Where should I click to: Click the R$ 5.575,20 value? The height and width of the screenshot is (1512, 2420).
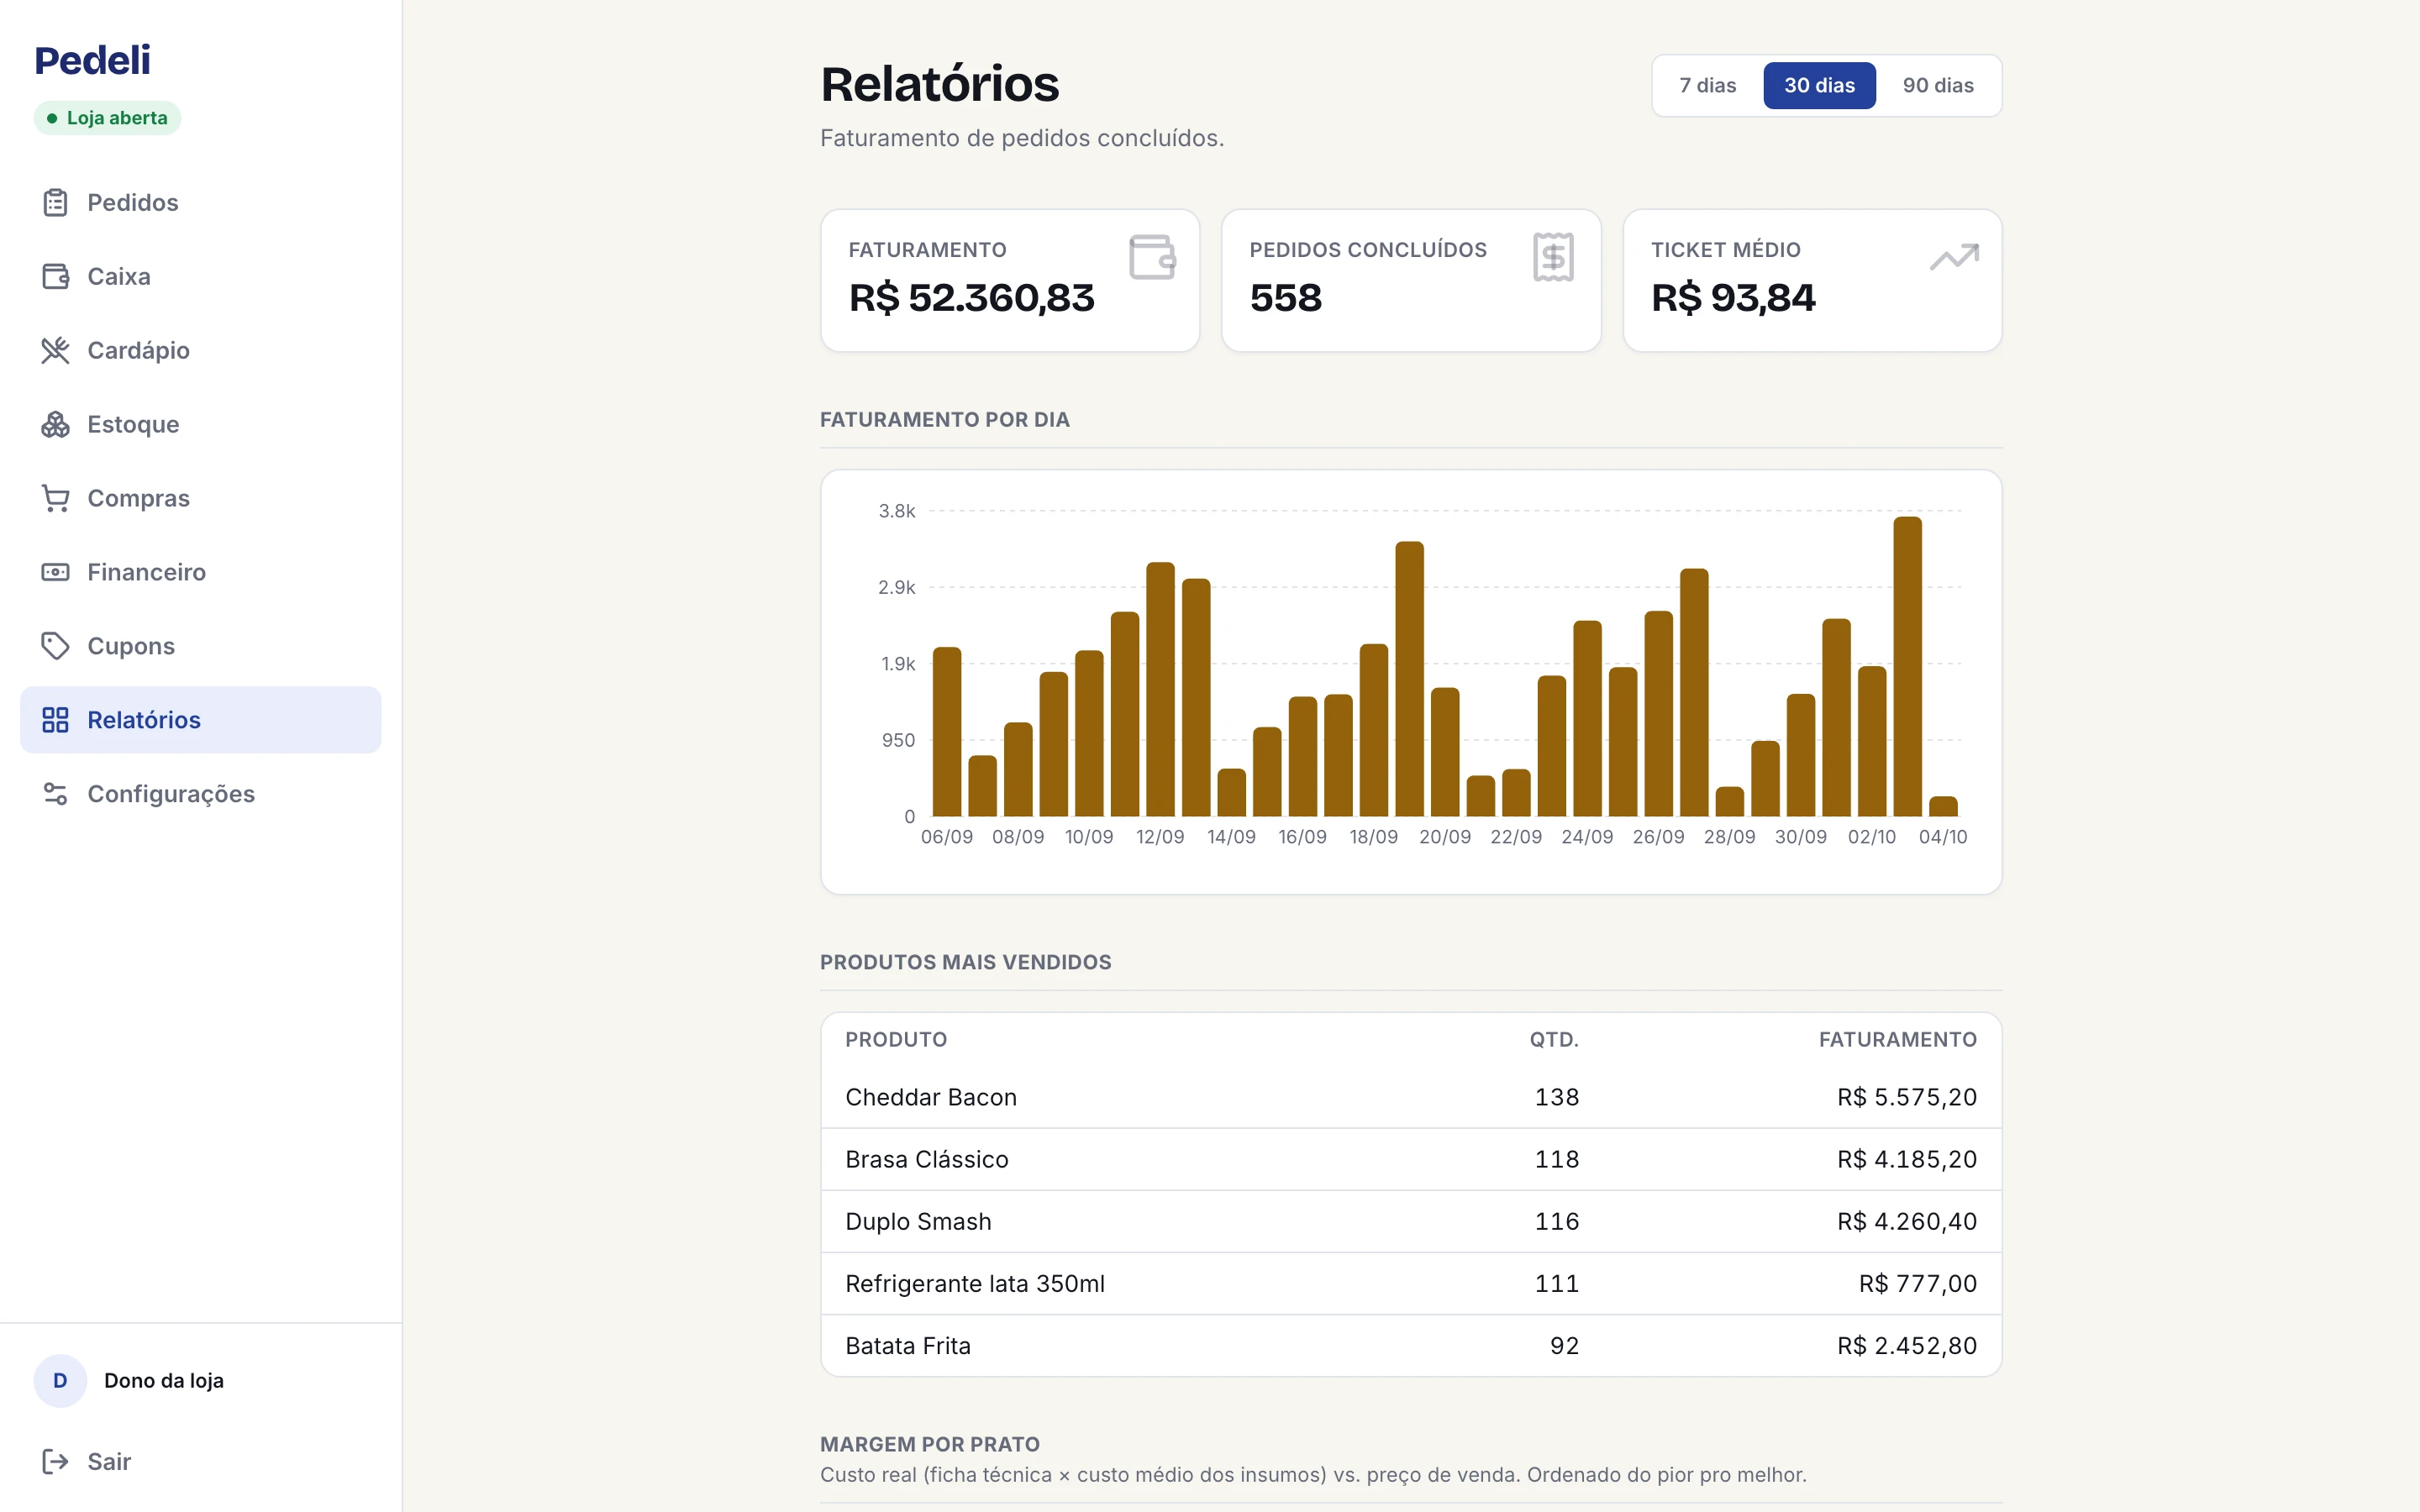1907,1097
